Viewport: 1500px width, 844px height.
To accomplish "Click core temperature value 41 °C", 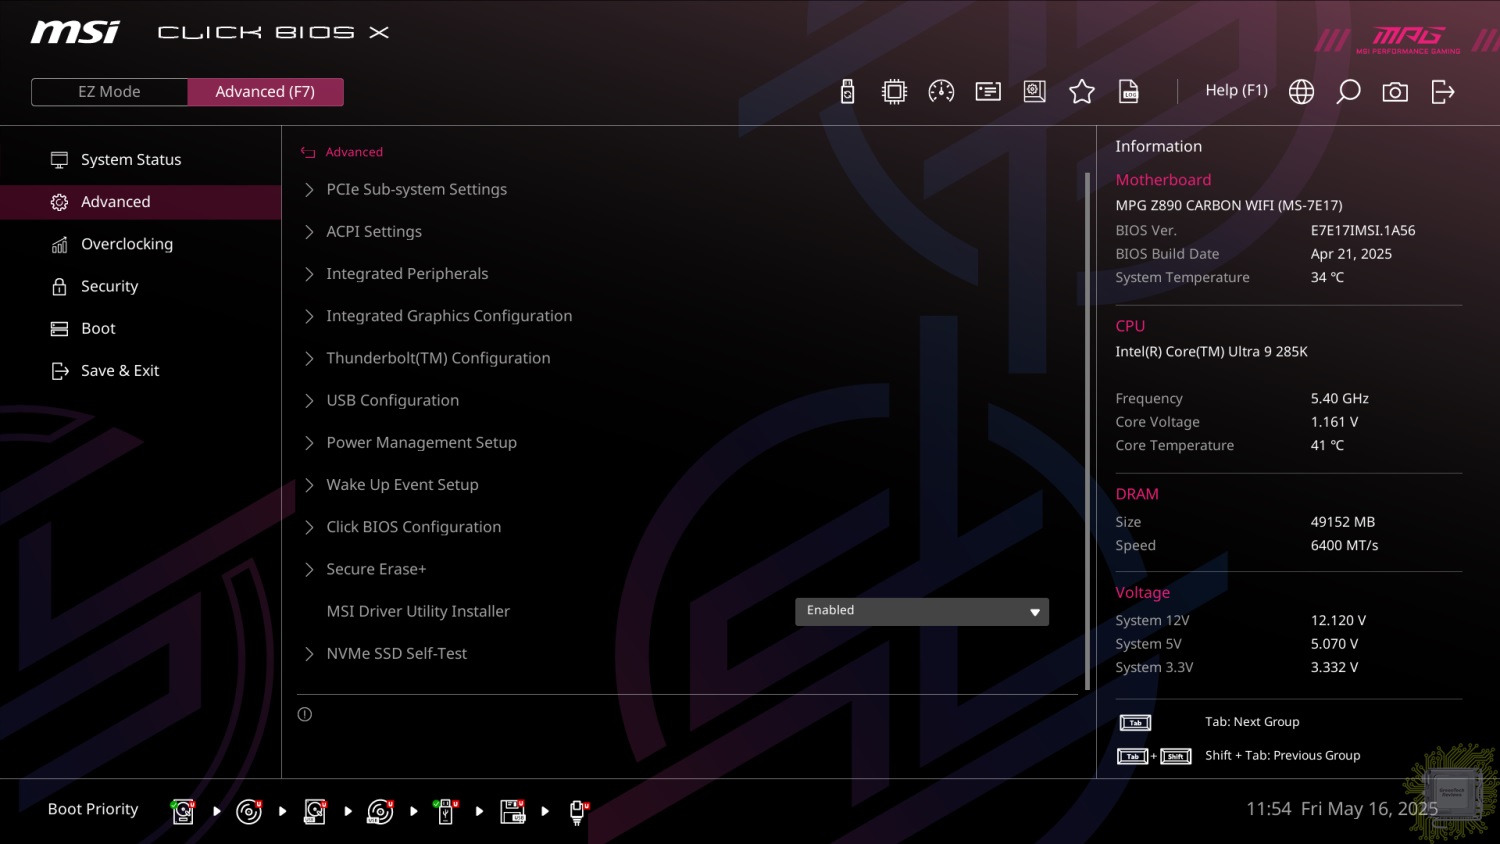I will pyautogui.click(x=1327, y=445).
